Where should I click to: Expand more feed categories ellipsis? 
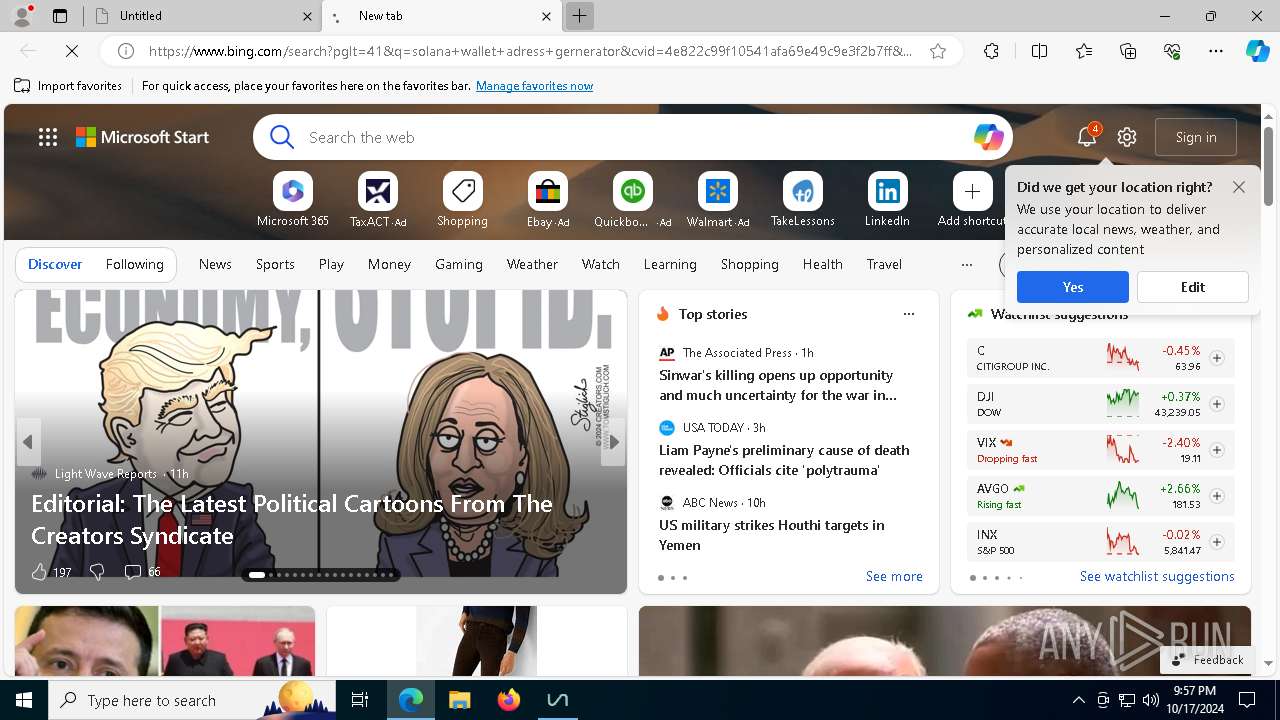[966, 265]
